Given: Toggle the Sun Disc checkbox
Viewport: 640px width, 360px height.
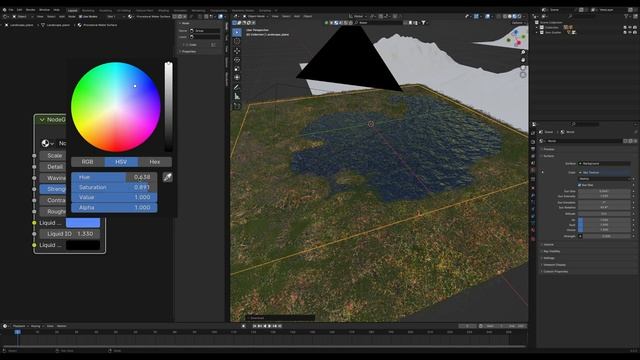Looking at the screenshot, I should tap(580, 185).
